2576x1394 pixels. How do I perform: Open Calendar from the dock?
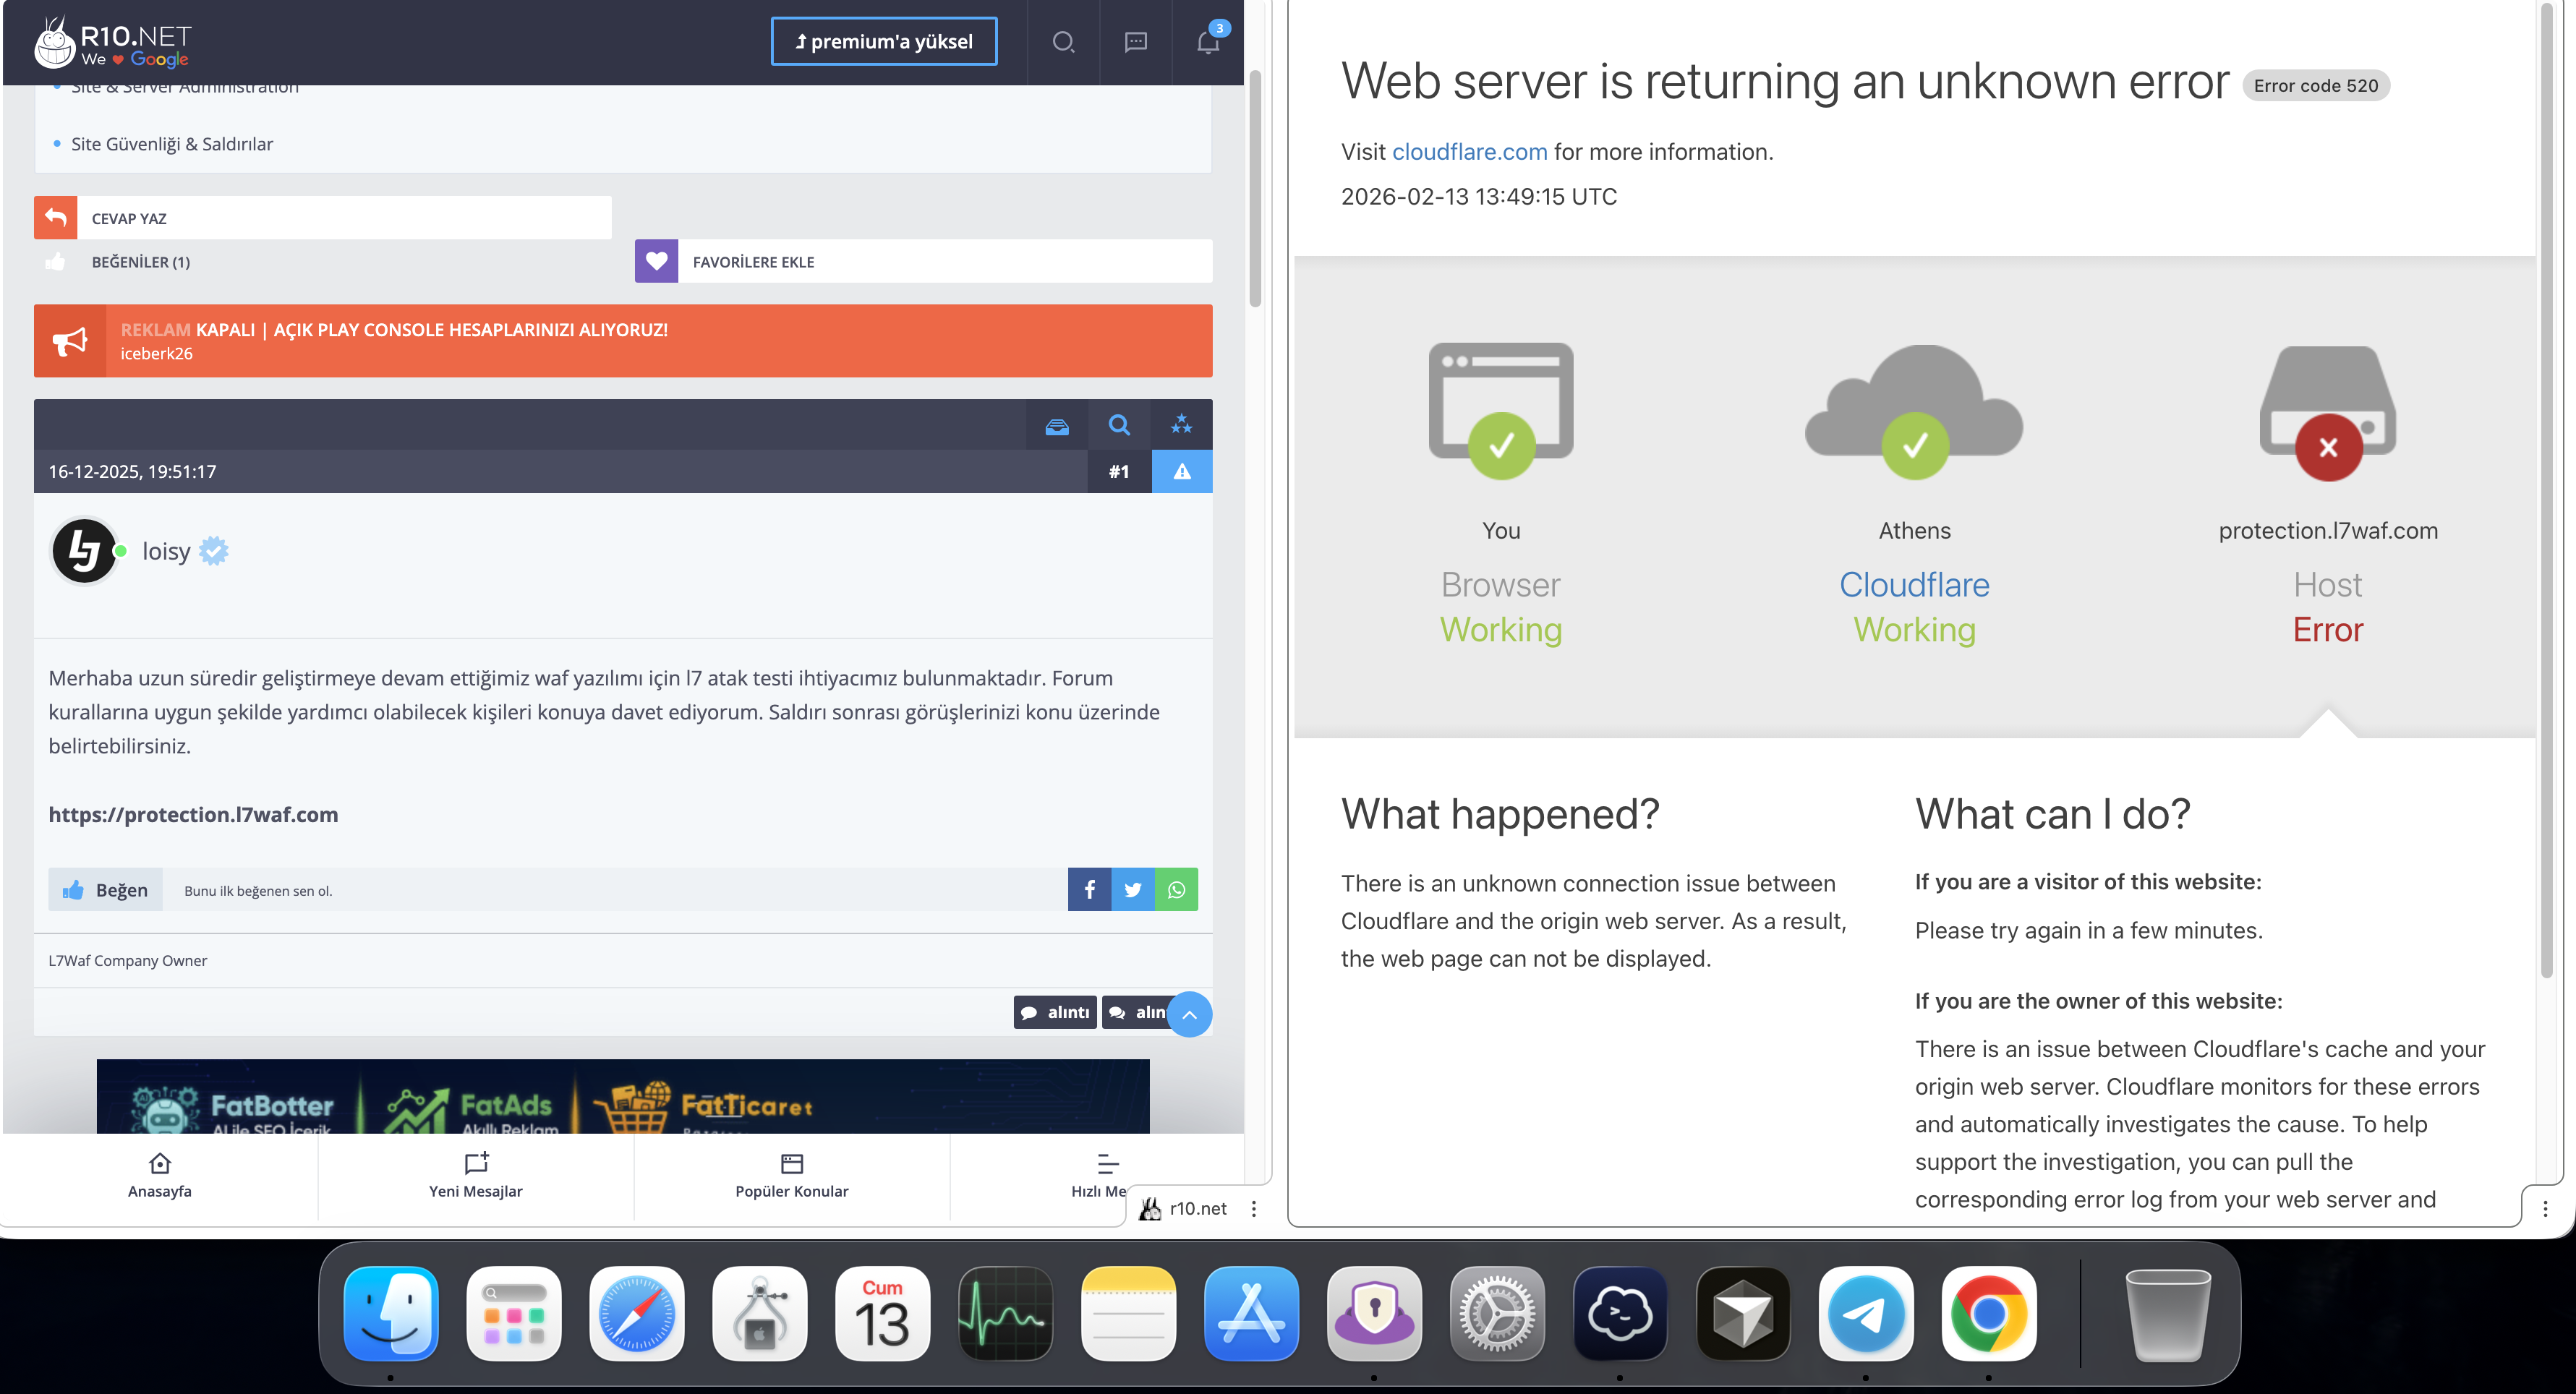click(x=883, y=1313)
